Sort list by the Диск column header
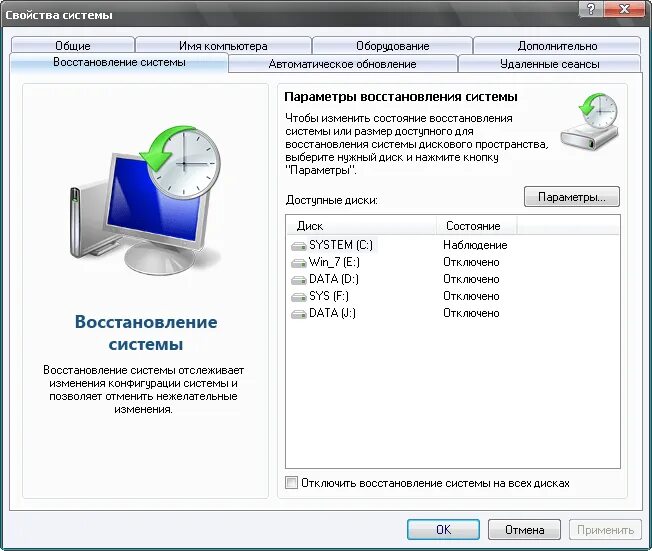Image resolution: width=652 pixels, height=551 pixels. coord(361,226)
